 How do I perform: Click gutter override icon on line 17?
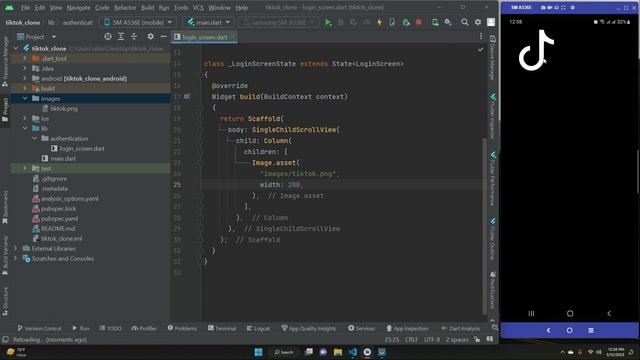(187, 97)
